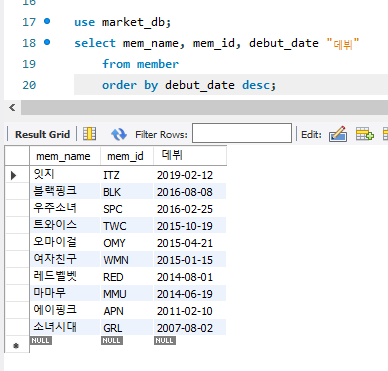
Task: Click the mem_name column header
Action: (65, 156)
